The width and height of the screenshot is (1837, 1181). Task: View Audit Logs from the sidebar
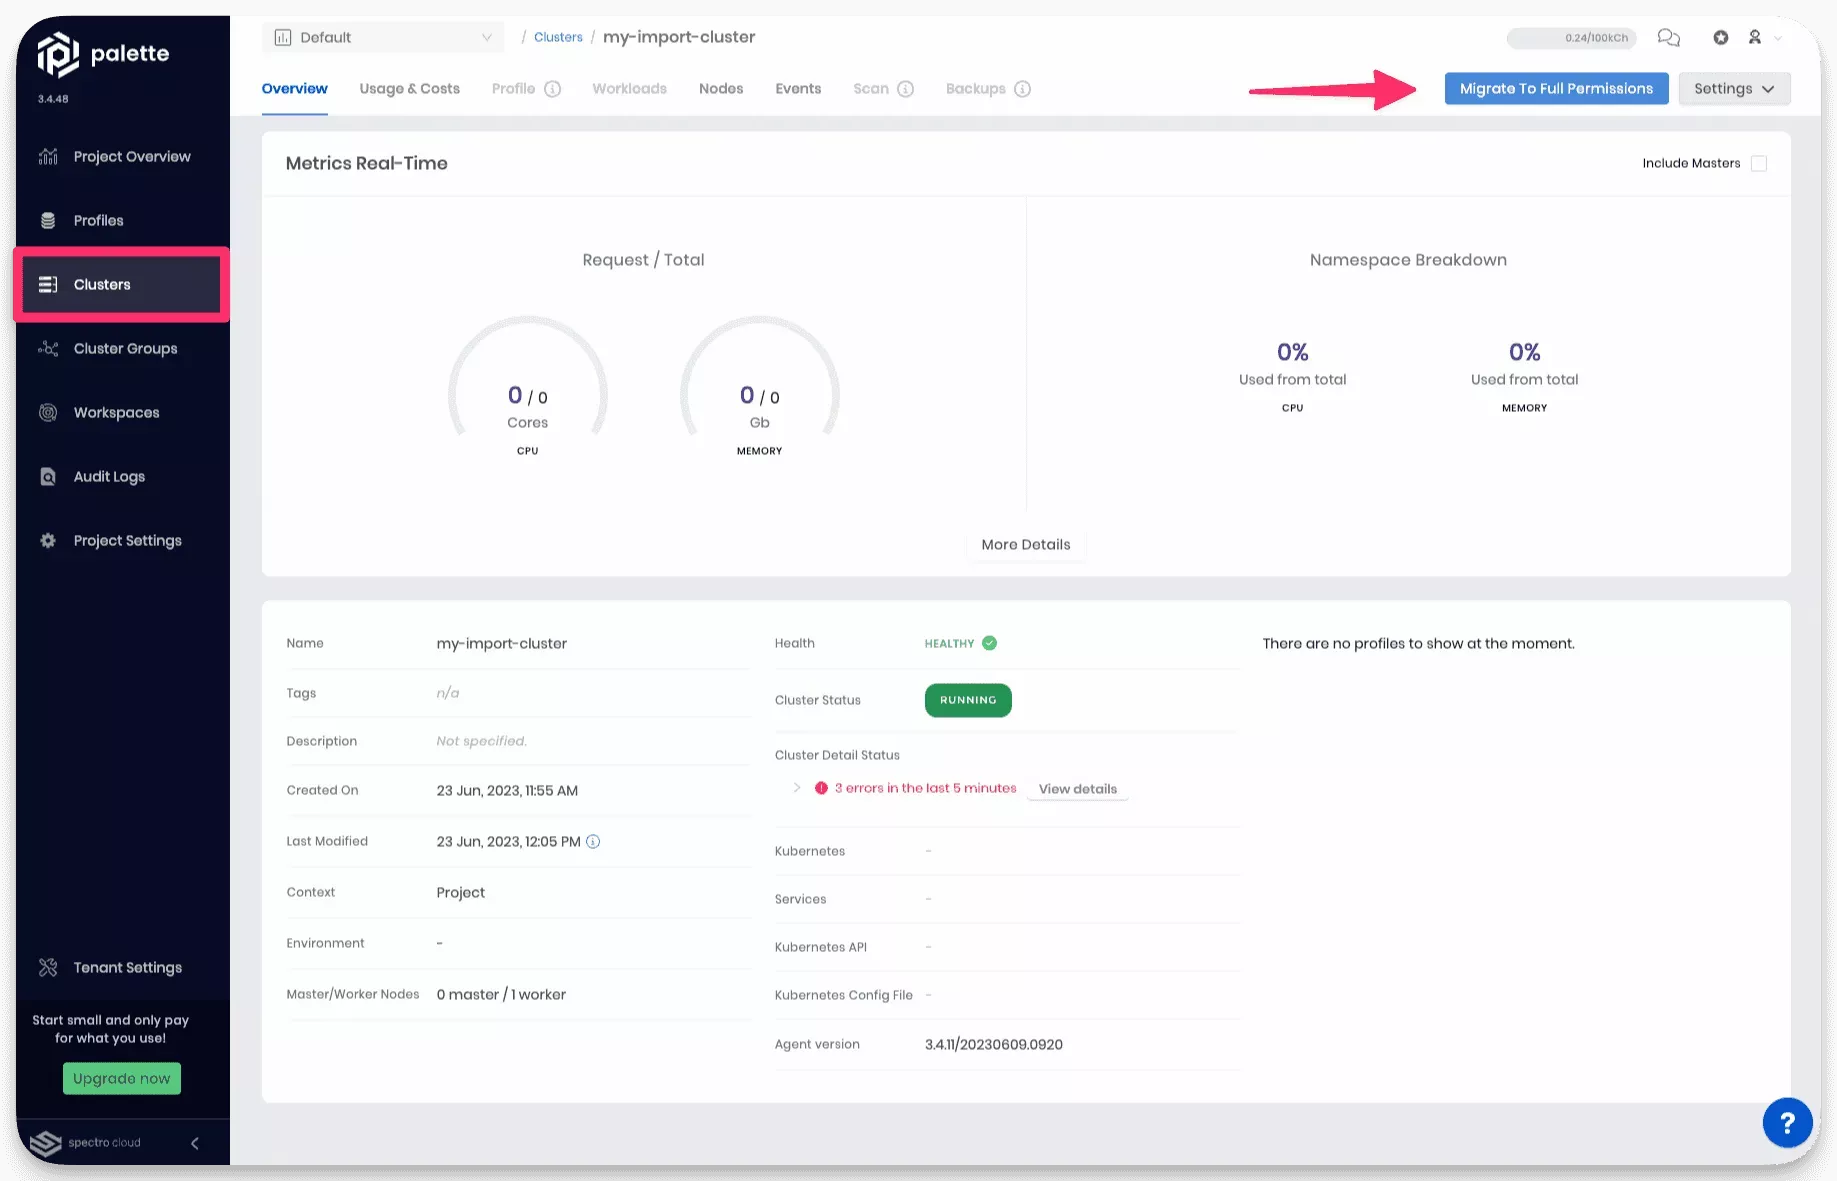tap(108, 476)
